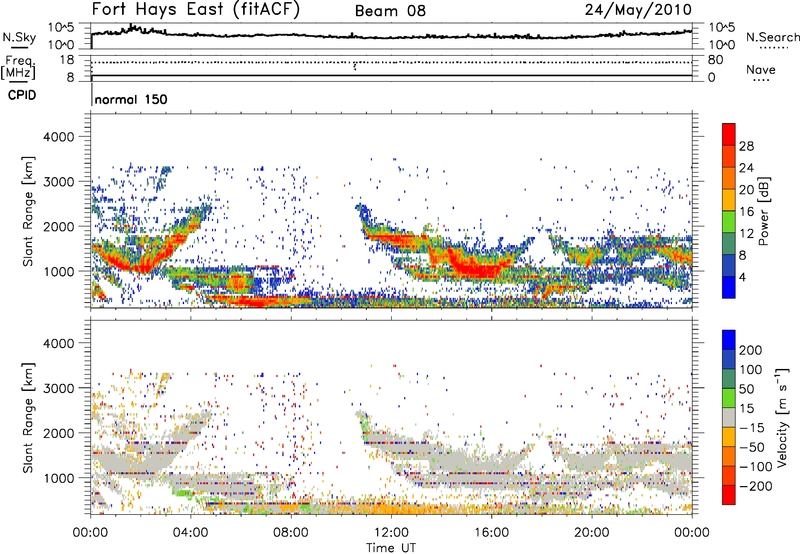Select the 'normal 150' CPID text
This screenshot has width=800, height=554.
(x=131, y=99)
